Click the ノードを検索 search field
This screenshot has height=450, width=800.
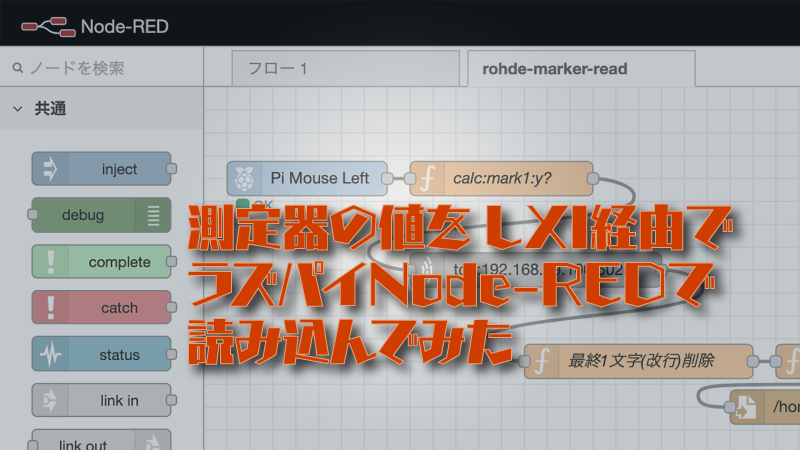coord(104,68)
